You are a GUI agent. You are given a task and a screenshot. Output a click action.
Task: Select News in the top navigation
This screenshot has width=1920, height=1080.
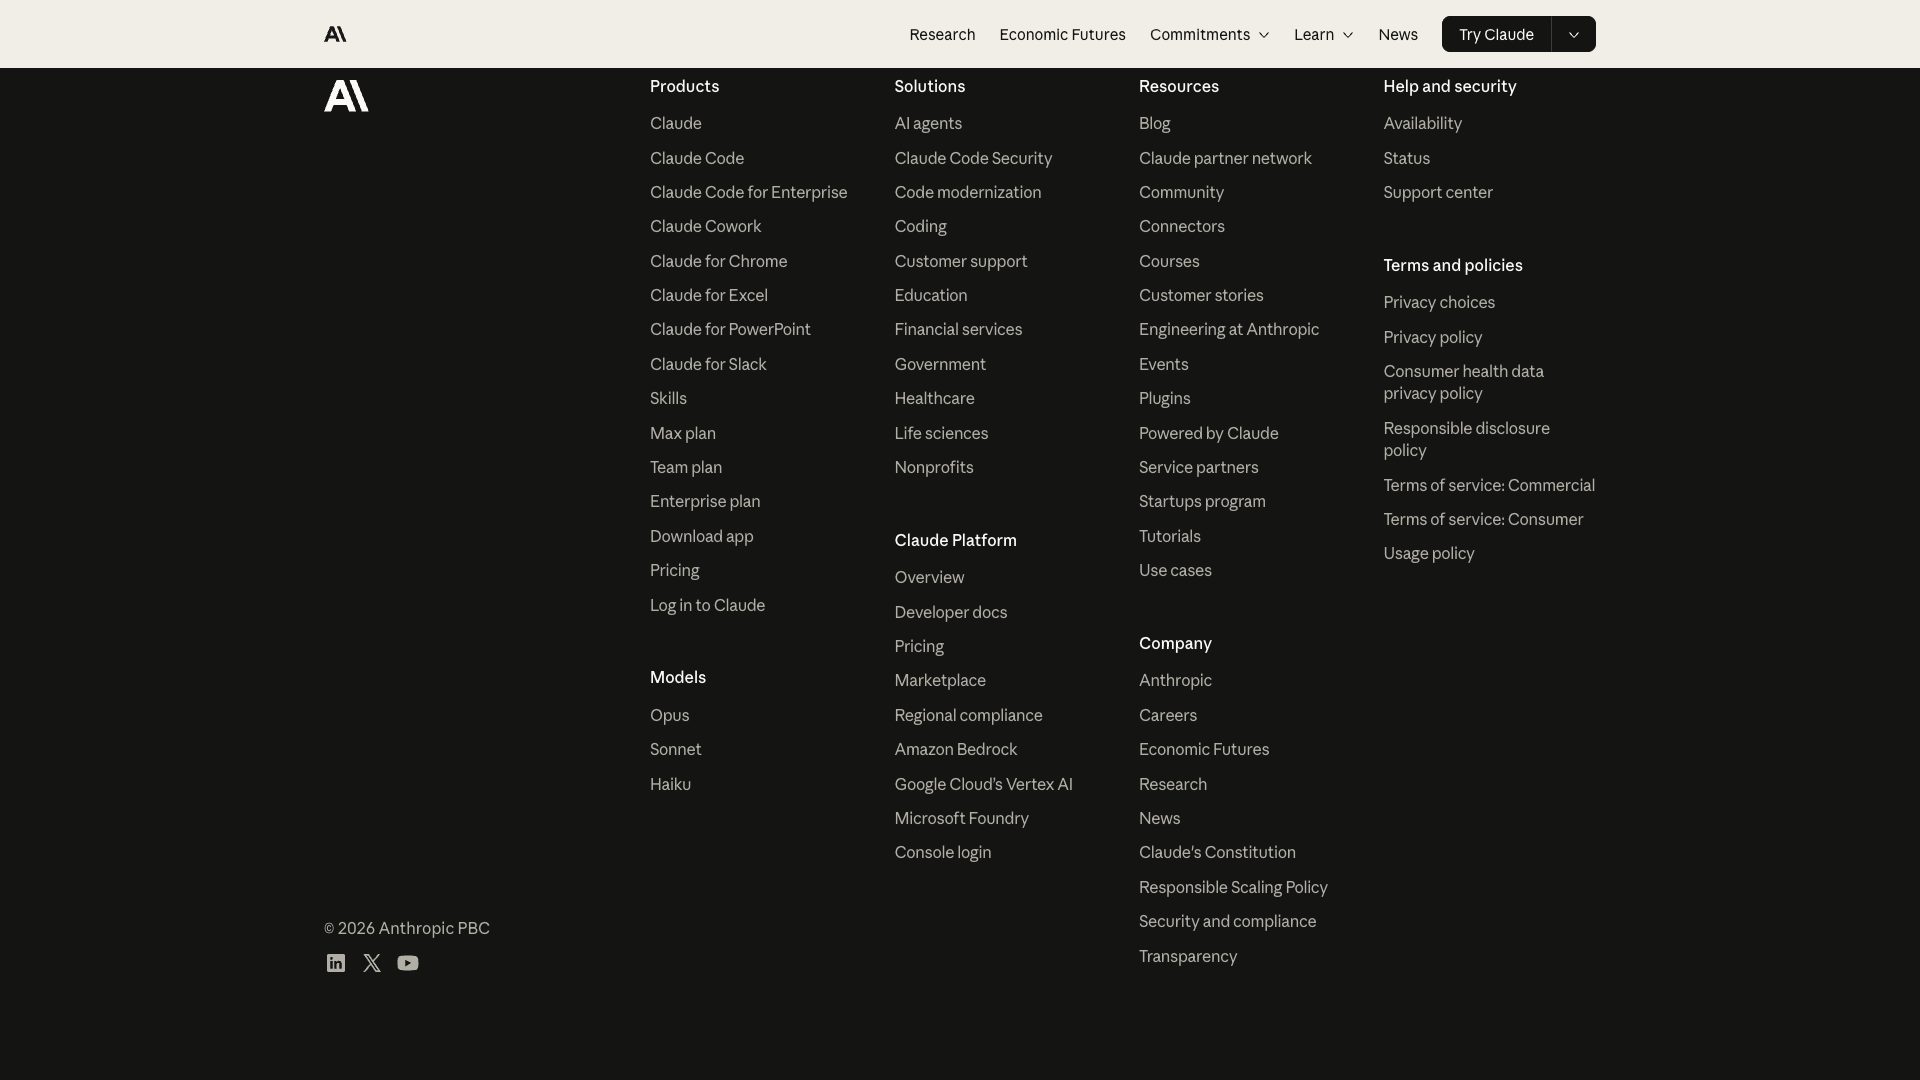pos(1397,34)
